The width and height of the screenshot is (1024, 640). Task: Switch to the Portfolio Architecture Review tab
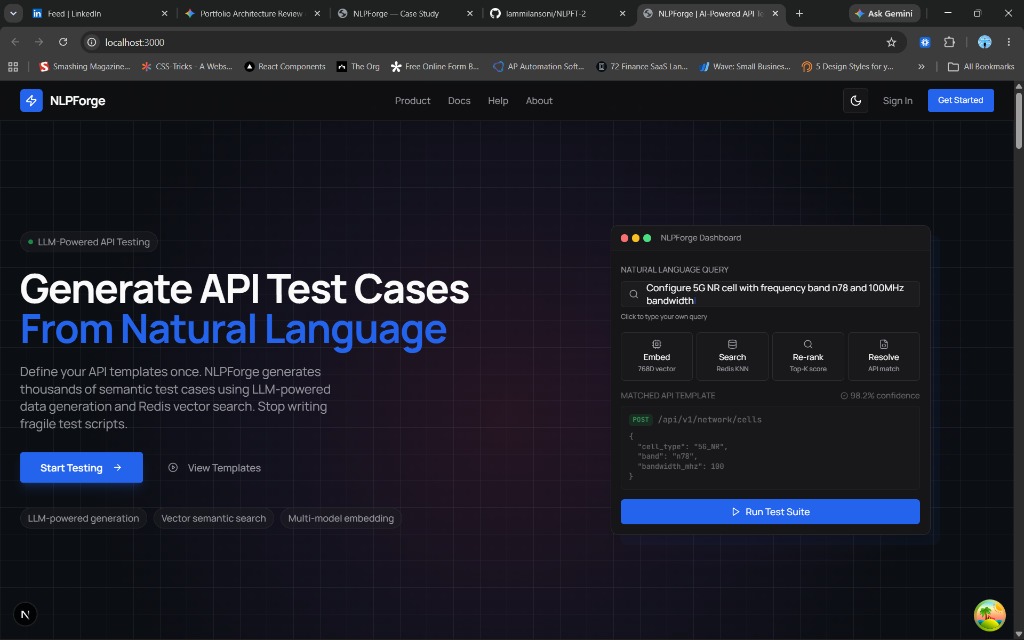tap(251, 14)
